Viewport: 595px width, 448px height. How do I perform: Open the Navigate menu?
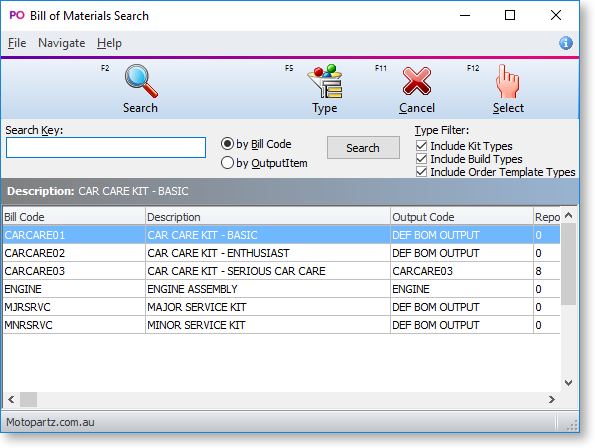pos(61,43)
